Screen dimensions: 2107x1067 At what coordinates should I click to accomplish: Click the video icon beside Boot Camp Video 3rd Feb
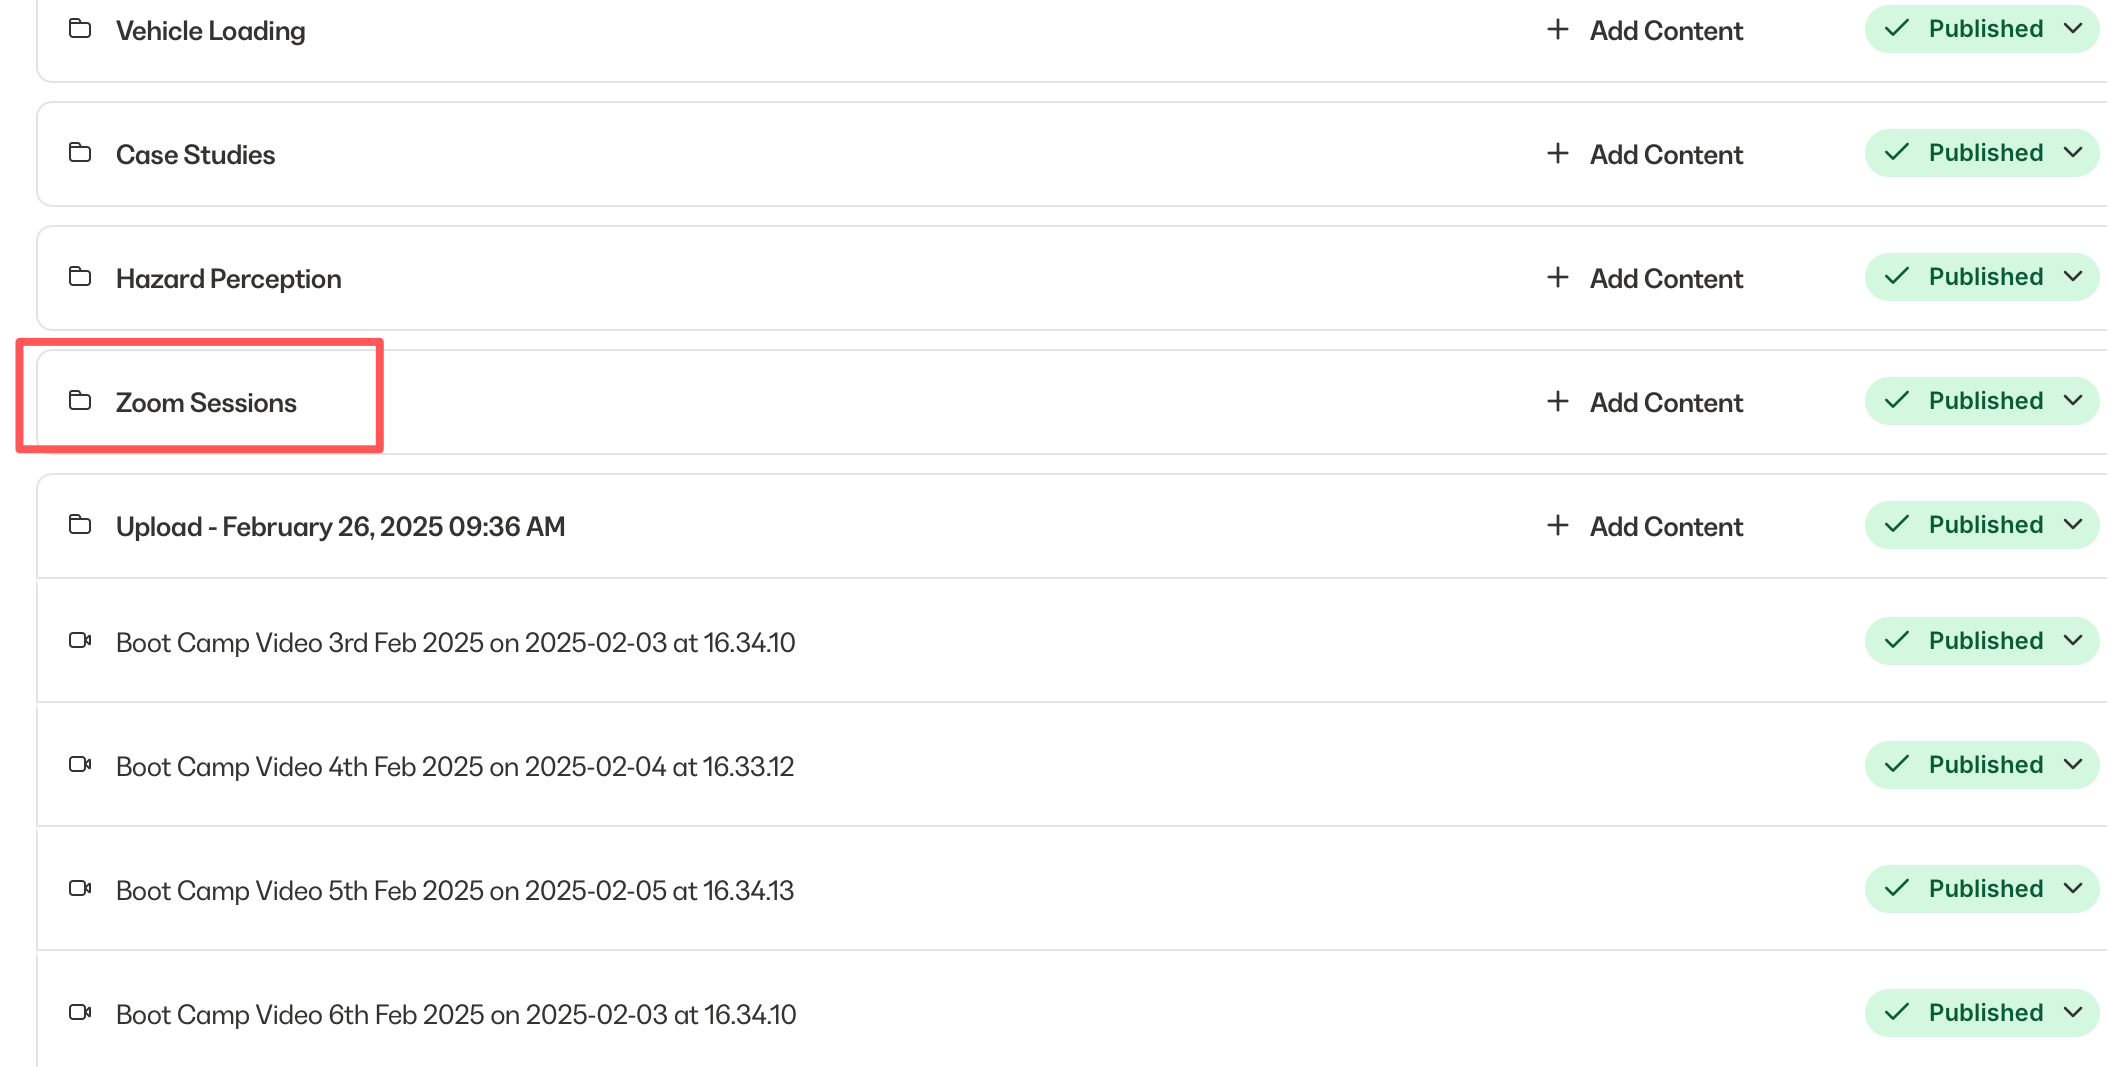point(80,641)
